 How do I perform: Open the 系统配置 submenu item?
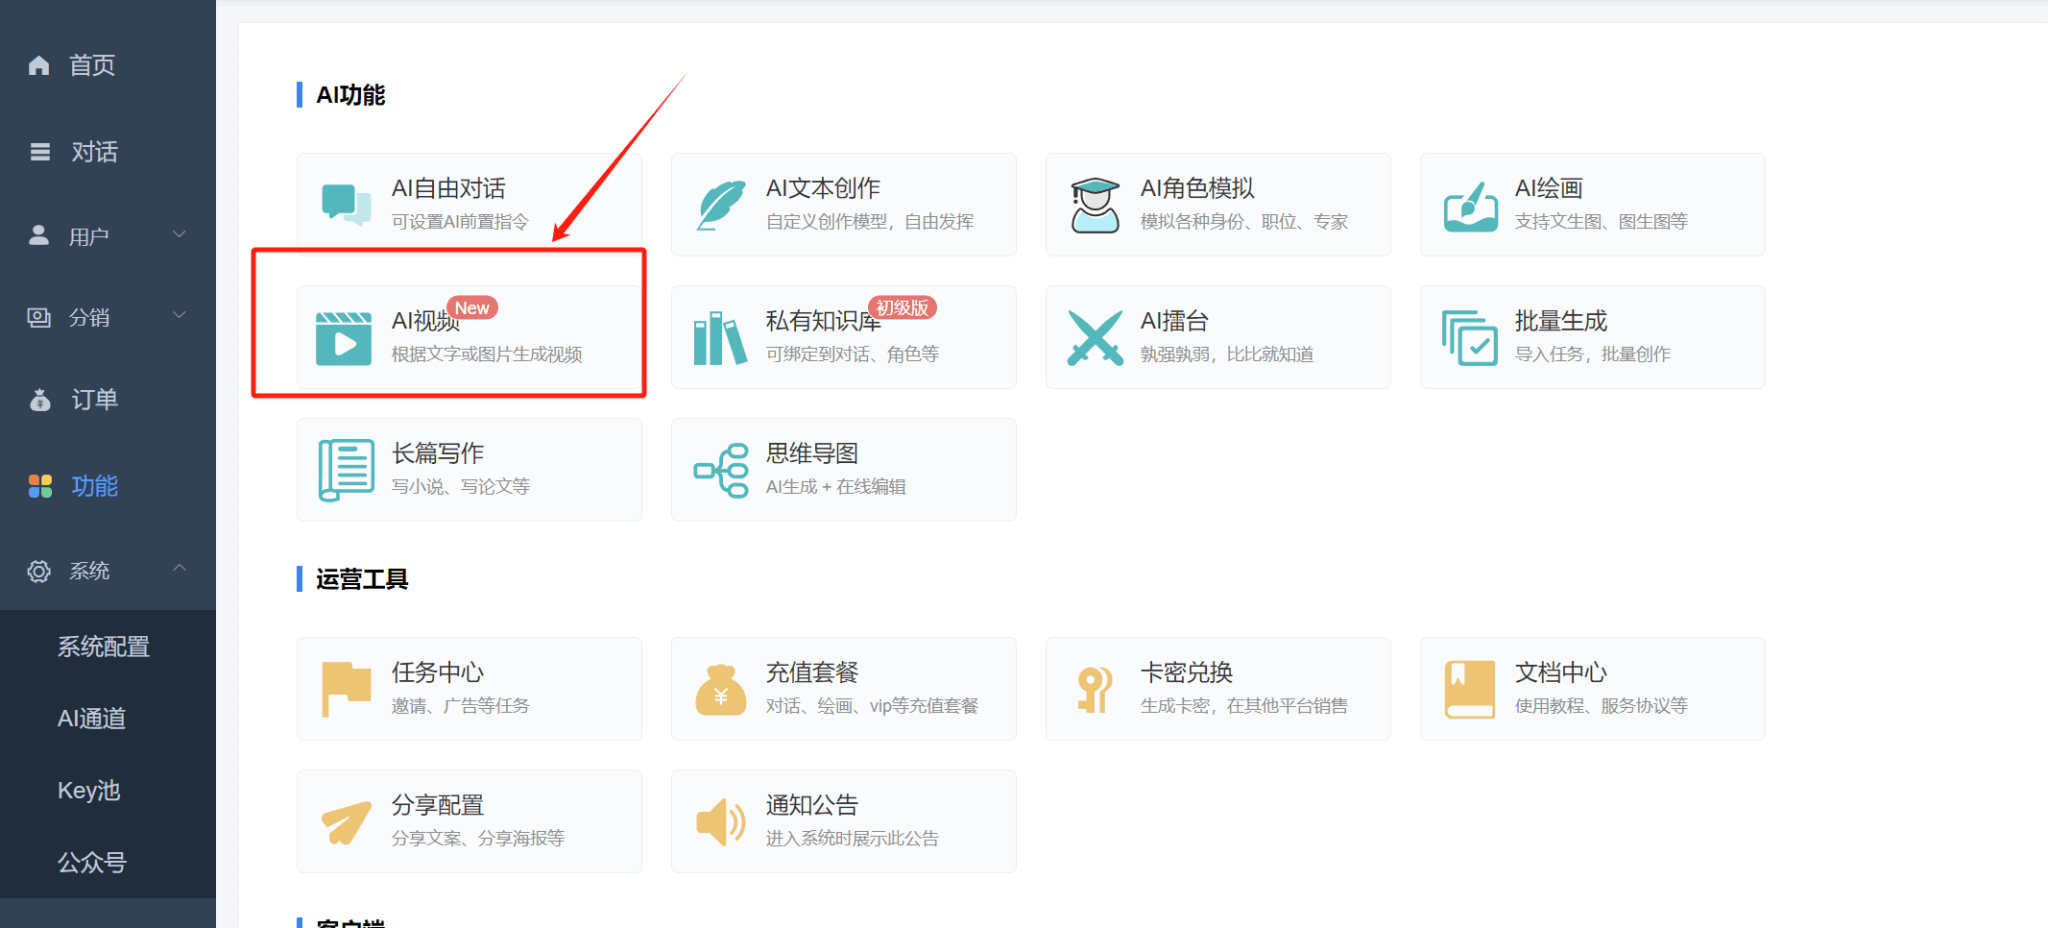click(104, 647)
